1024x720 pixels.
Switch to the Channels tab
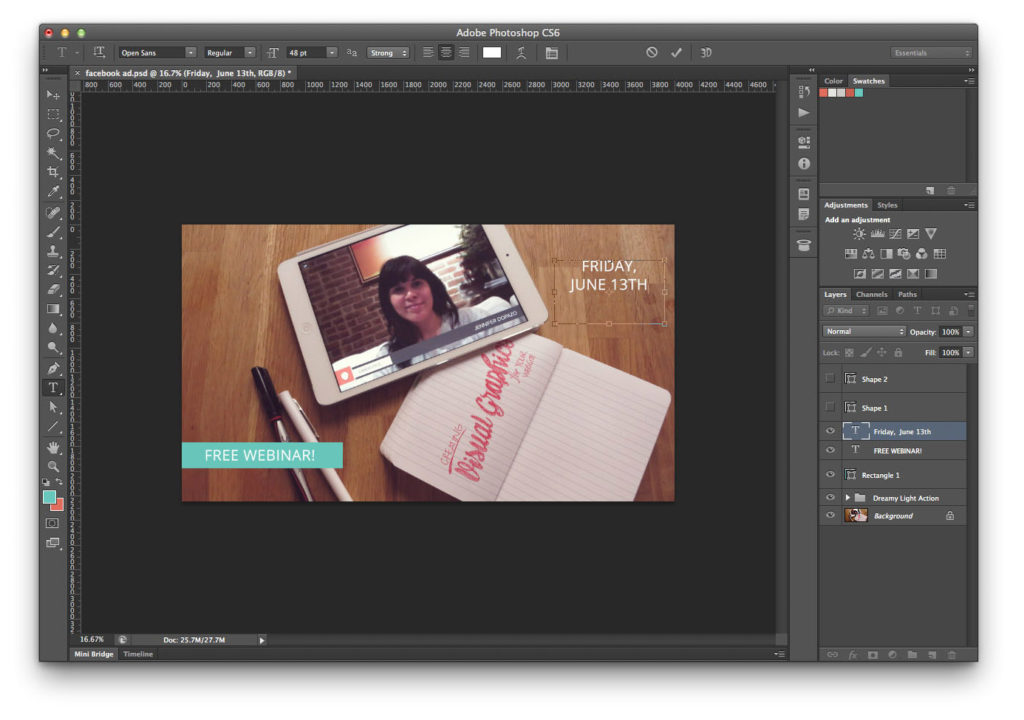coord(871,295)
